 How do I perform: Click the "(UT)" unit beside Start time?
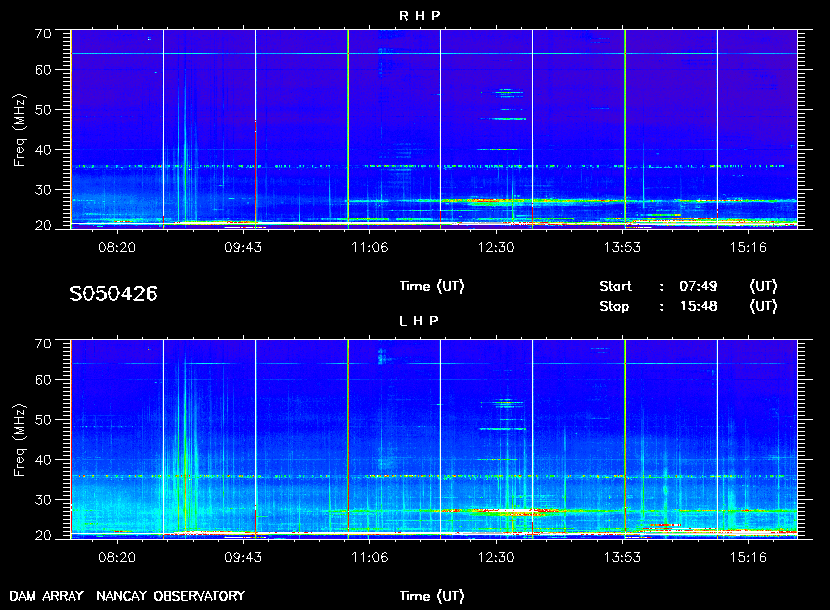click(763, 286)
